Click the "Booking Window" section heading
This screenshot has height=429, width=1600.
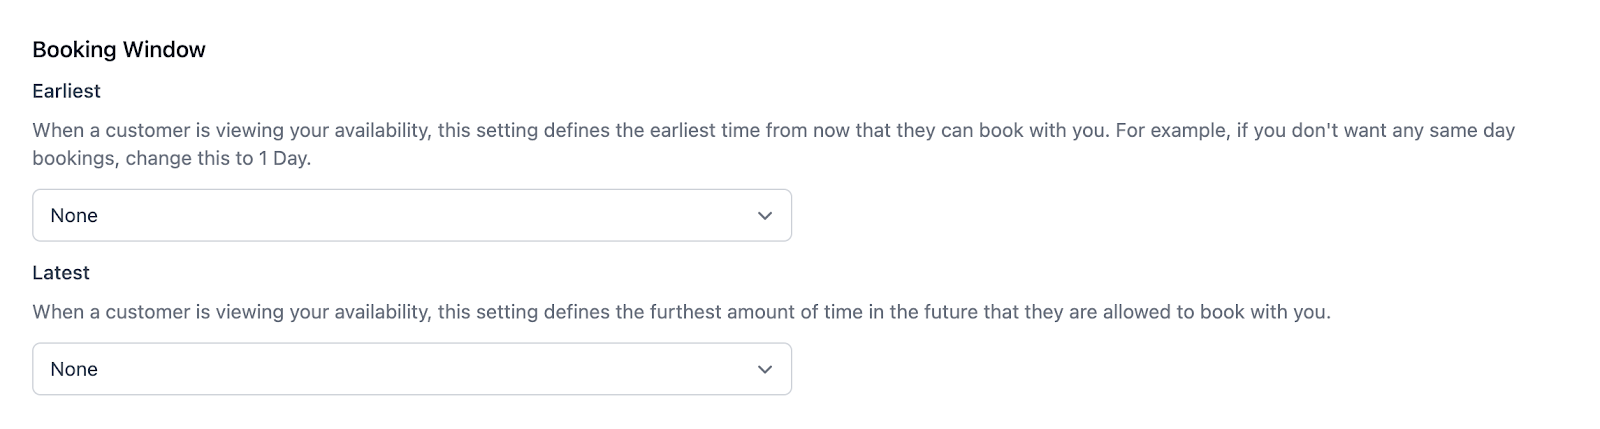119,50
